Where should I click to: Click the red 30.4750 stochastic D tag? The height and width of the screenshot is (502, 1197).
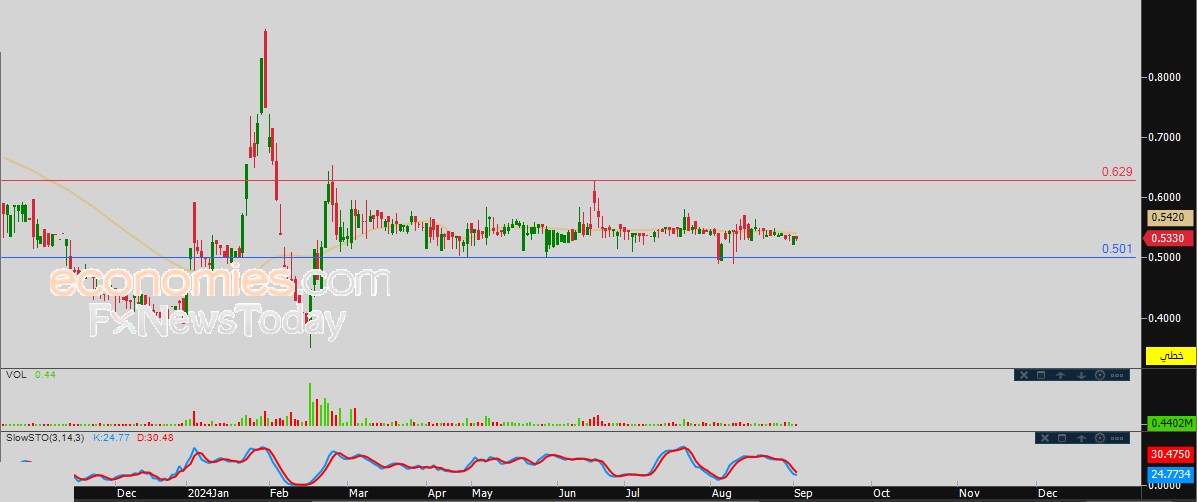(x=1171, y=454)
